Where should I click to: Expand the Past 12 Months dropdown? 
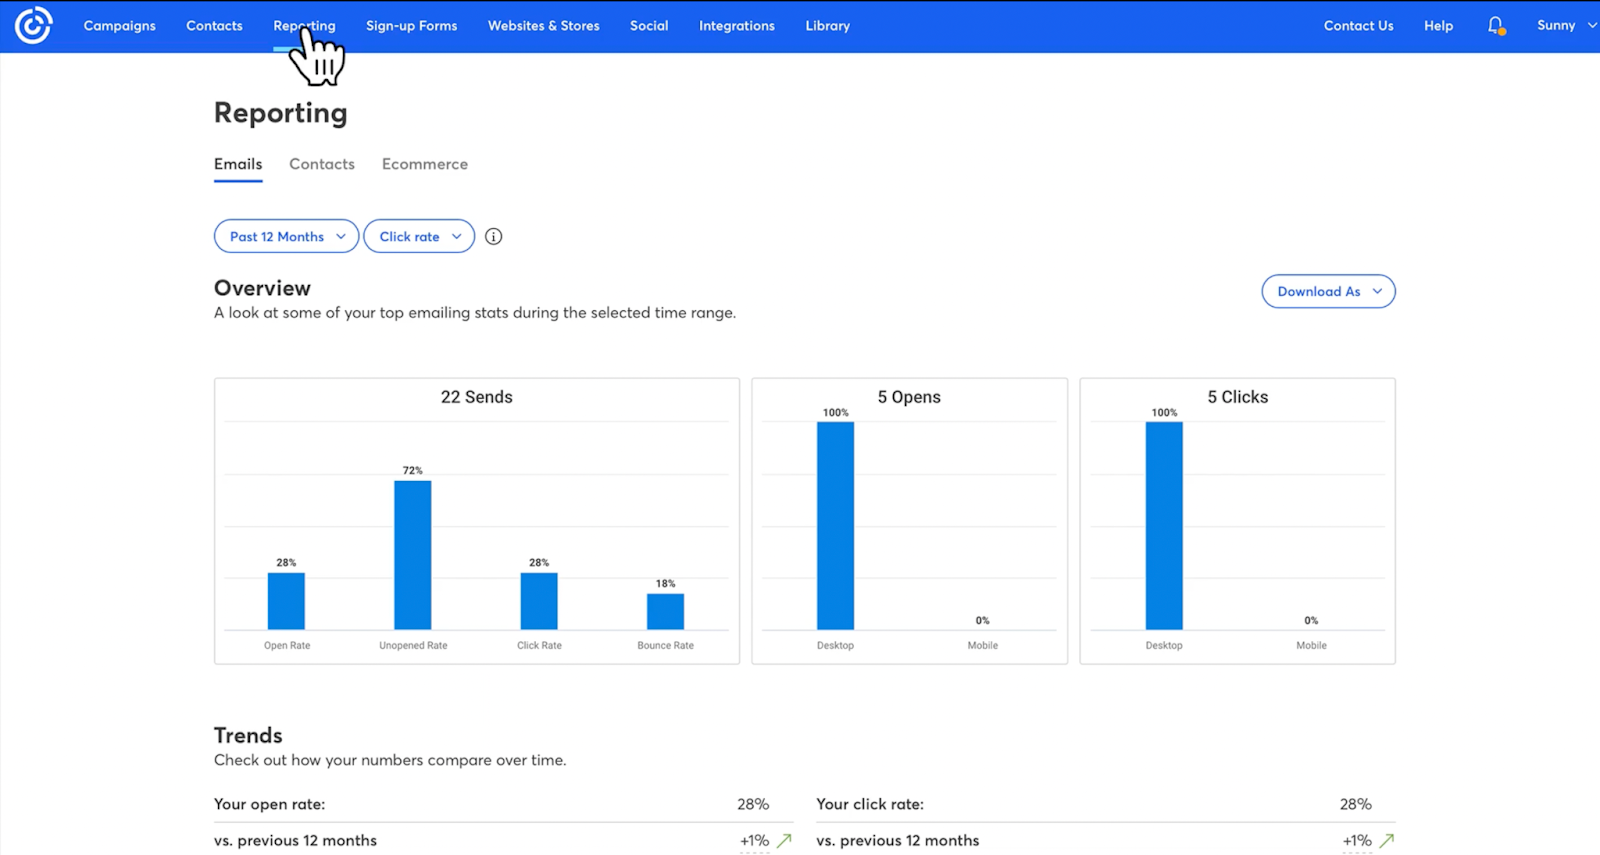coord(286,236)
